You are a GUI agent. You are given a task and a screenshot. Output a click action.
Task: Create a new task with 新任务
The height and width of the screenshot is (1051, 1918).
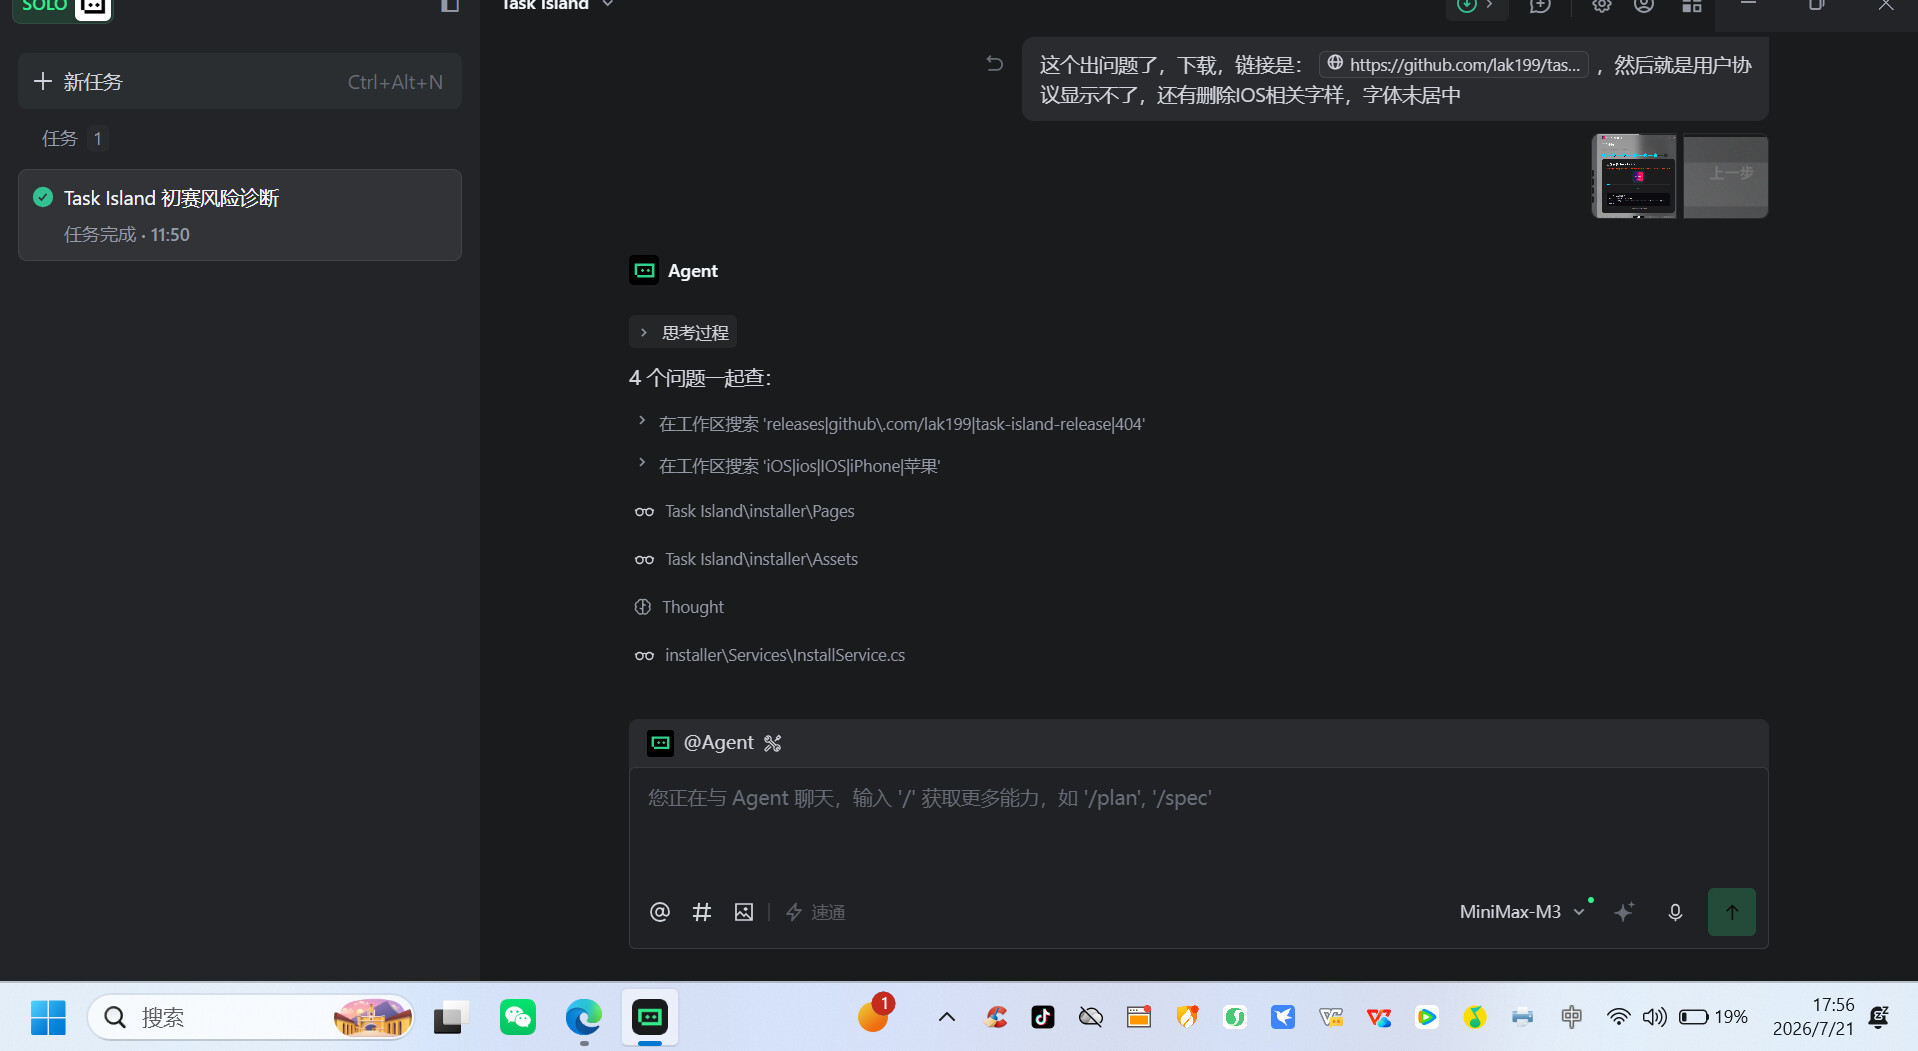pos(240,81)
